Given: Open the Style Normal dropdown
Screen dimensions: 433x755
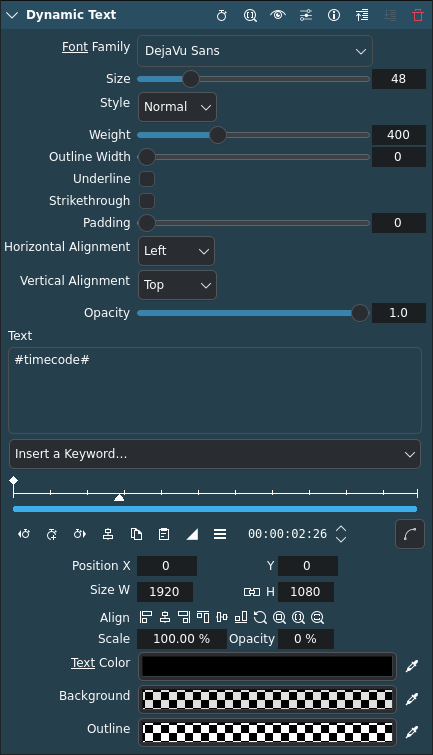Looking at the screenshot, I should click(x=177, y=107).
